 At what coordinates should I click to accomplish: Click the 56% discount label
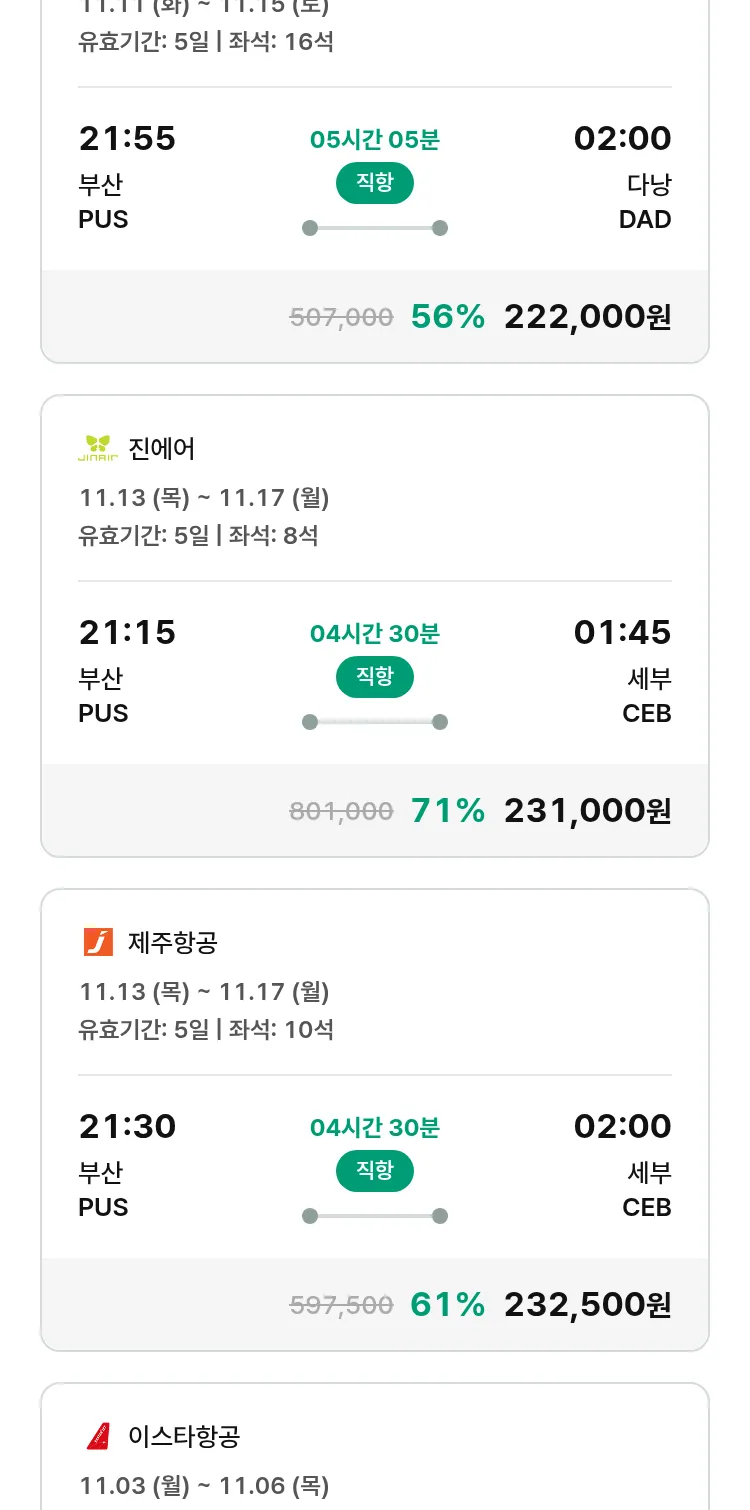click(447, 317)
